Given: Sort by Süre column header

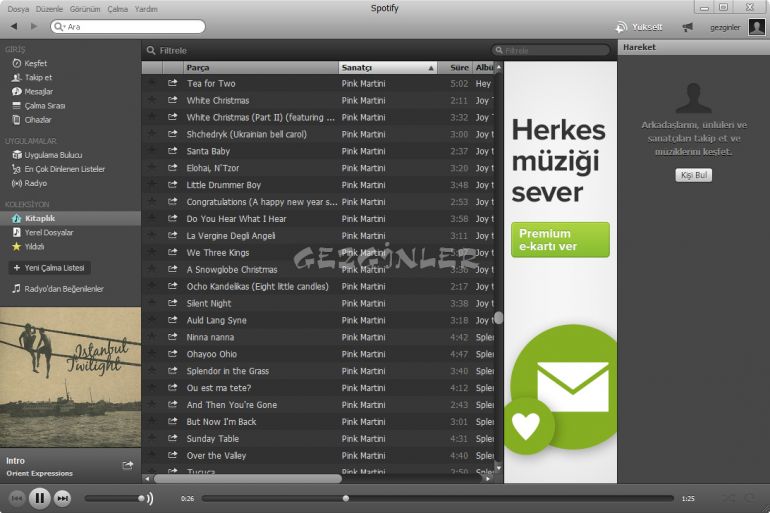Looking at the screenshot, I should 455,68.
